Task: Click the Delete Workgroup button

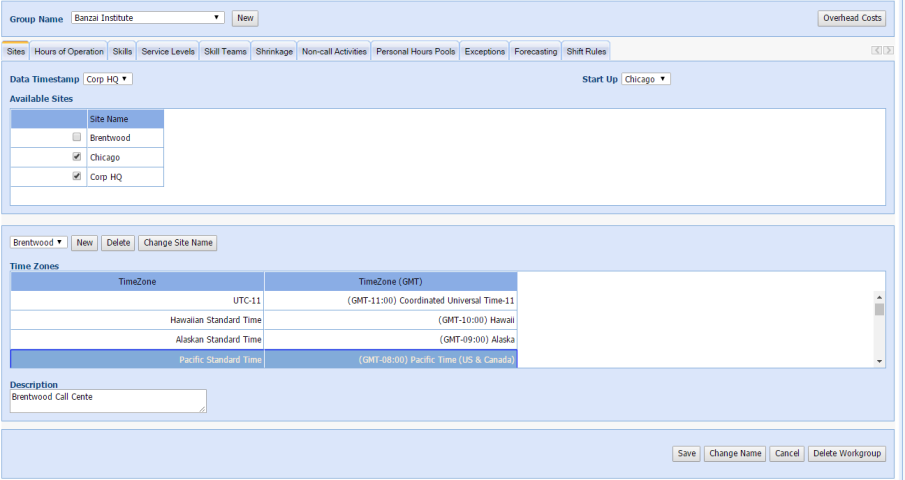Action: coord(846,453)
